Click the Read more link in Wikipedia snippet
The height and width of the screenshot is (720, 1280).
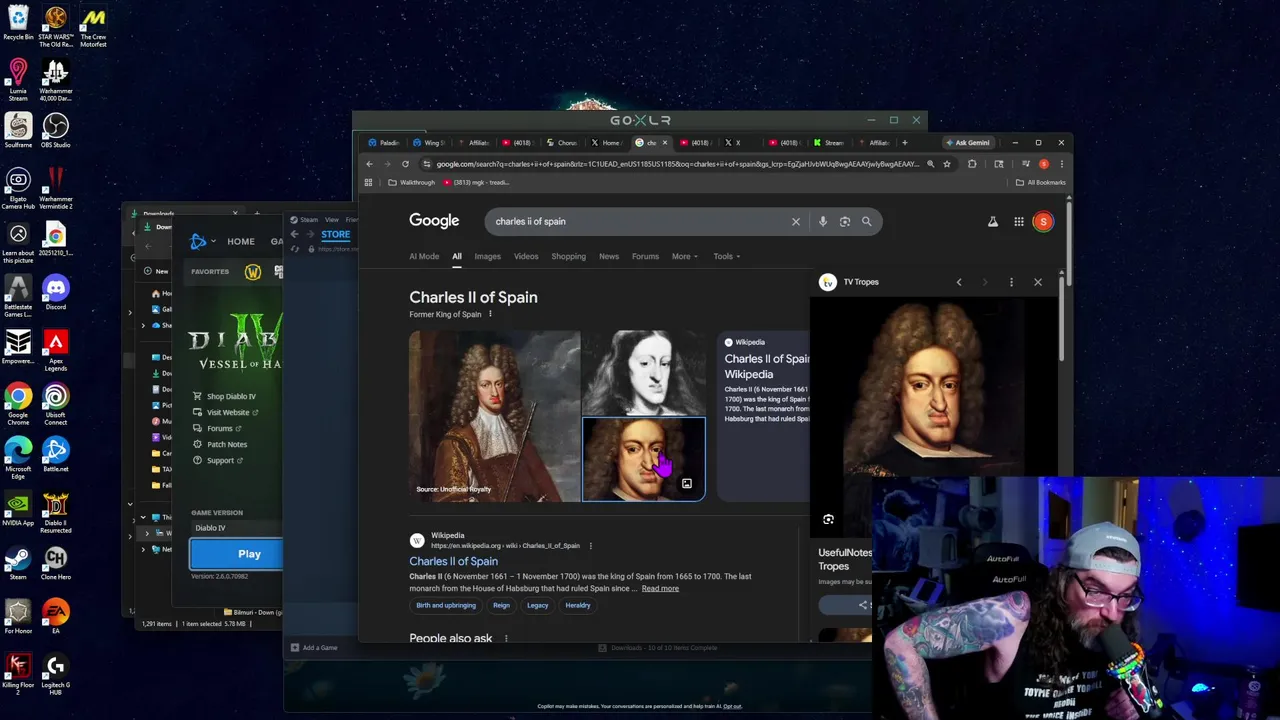(660, 589)
